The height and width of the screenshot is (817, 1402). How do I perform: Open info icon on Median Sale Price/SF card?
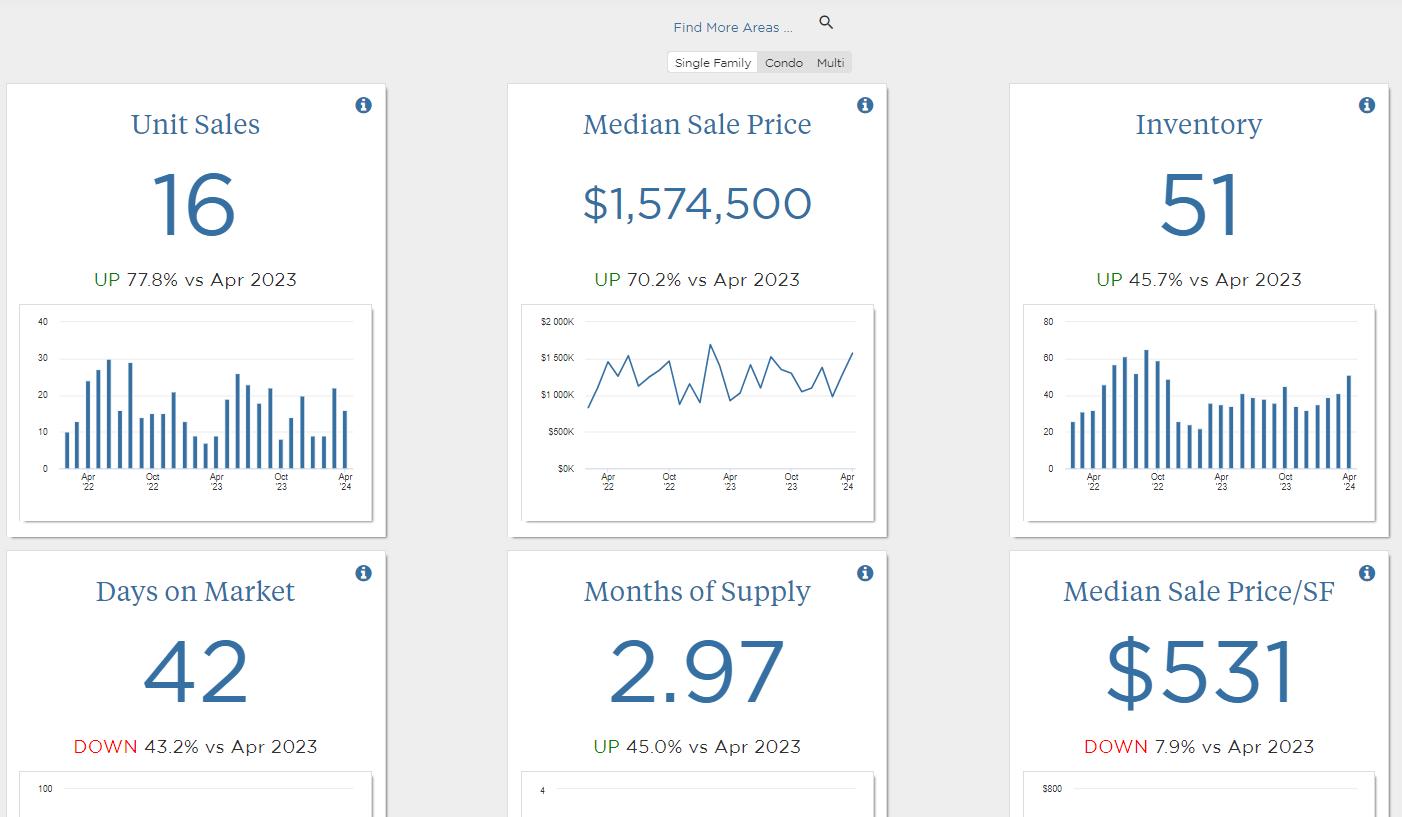(1367, 573)
